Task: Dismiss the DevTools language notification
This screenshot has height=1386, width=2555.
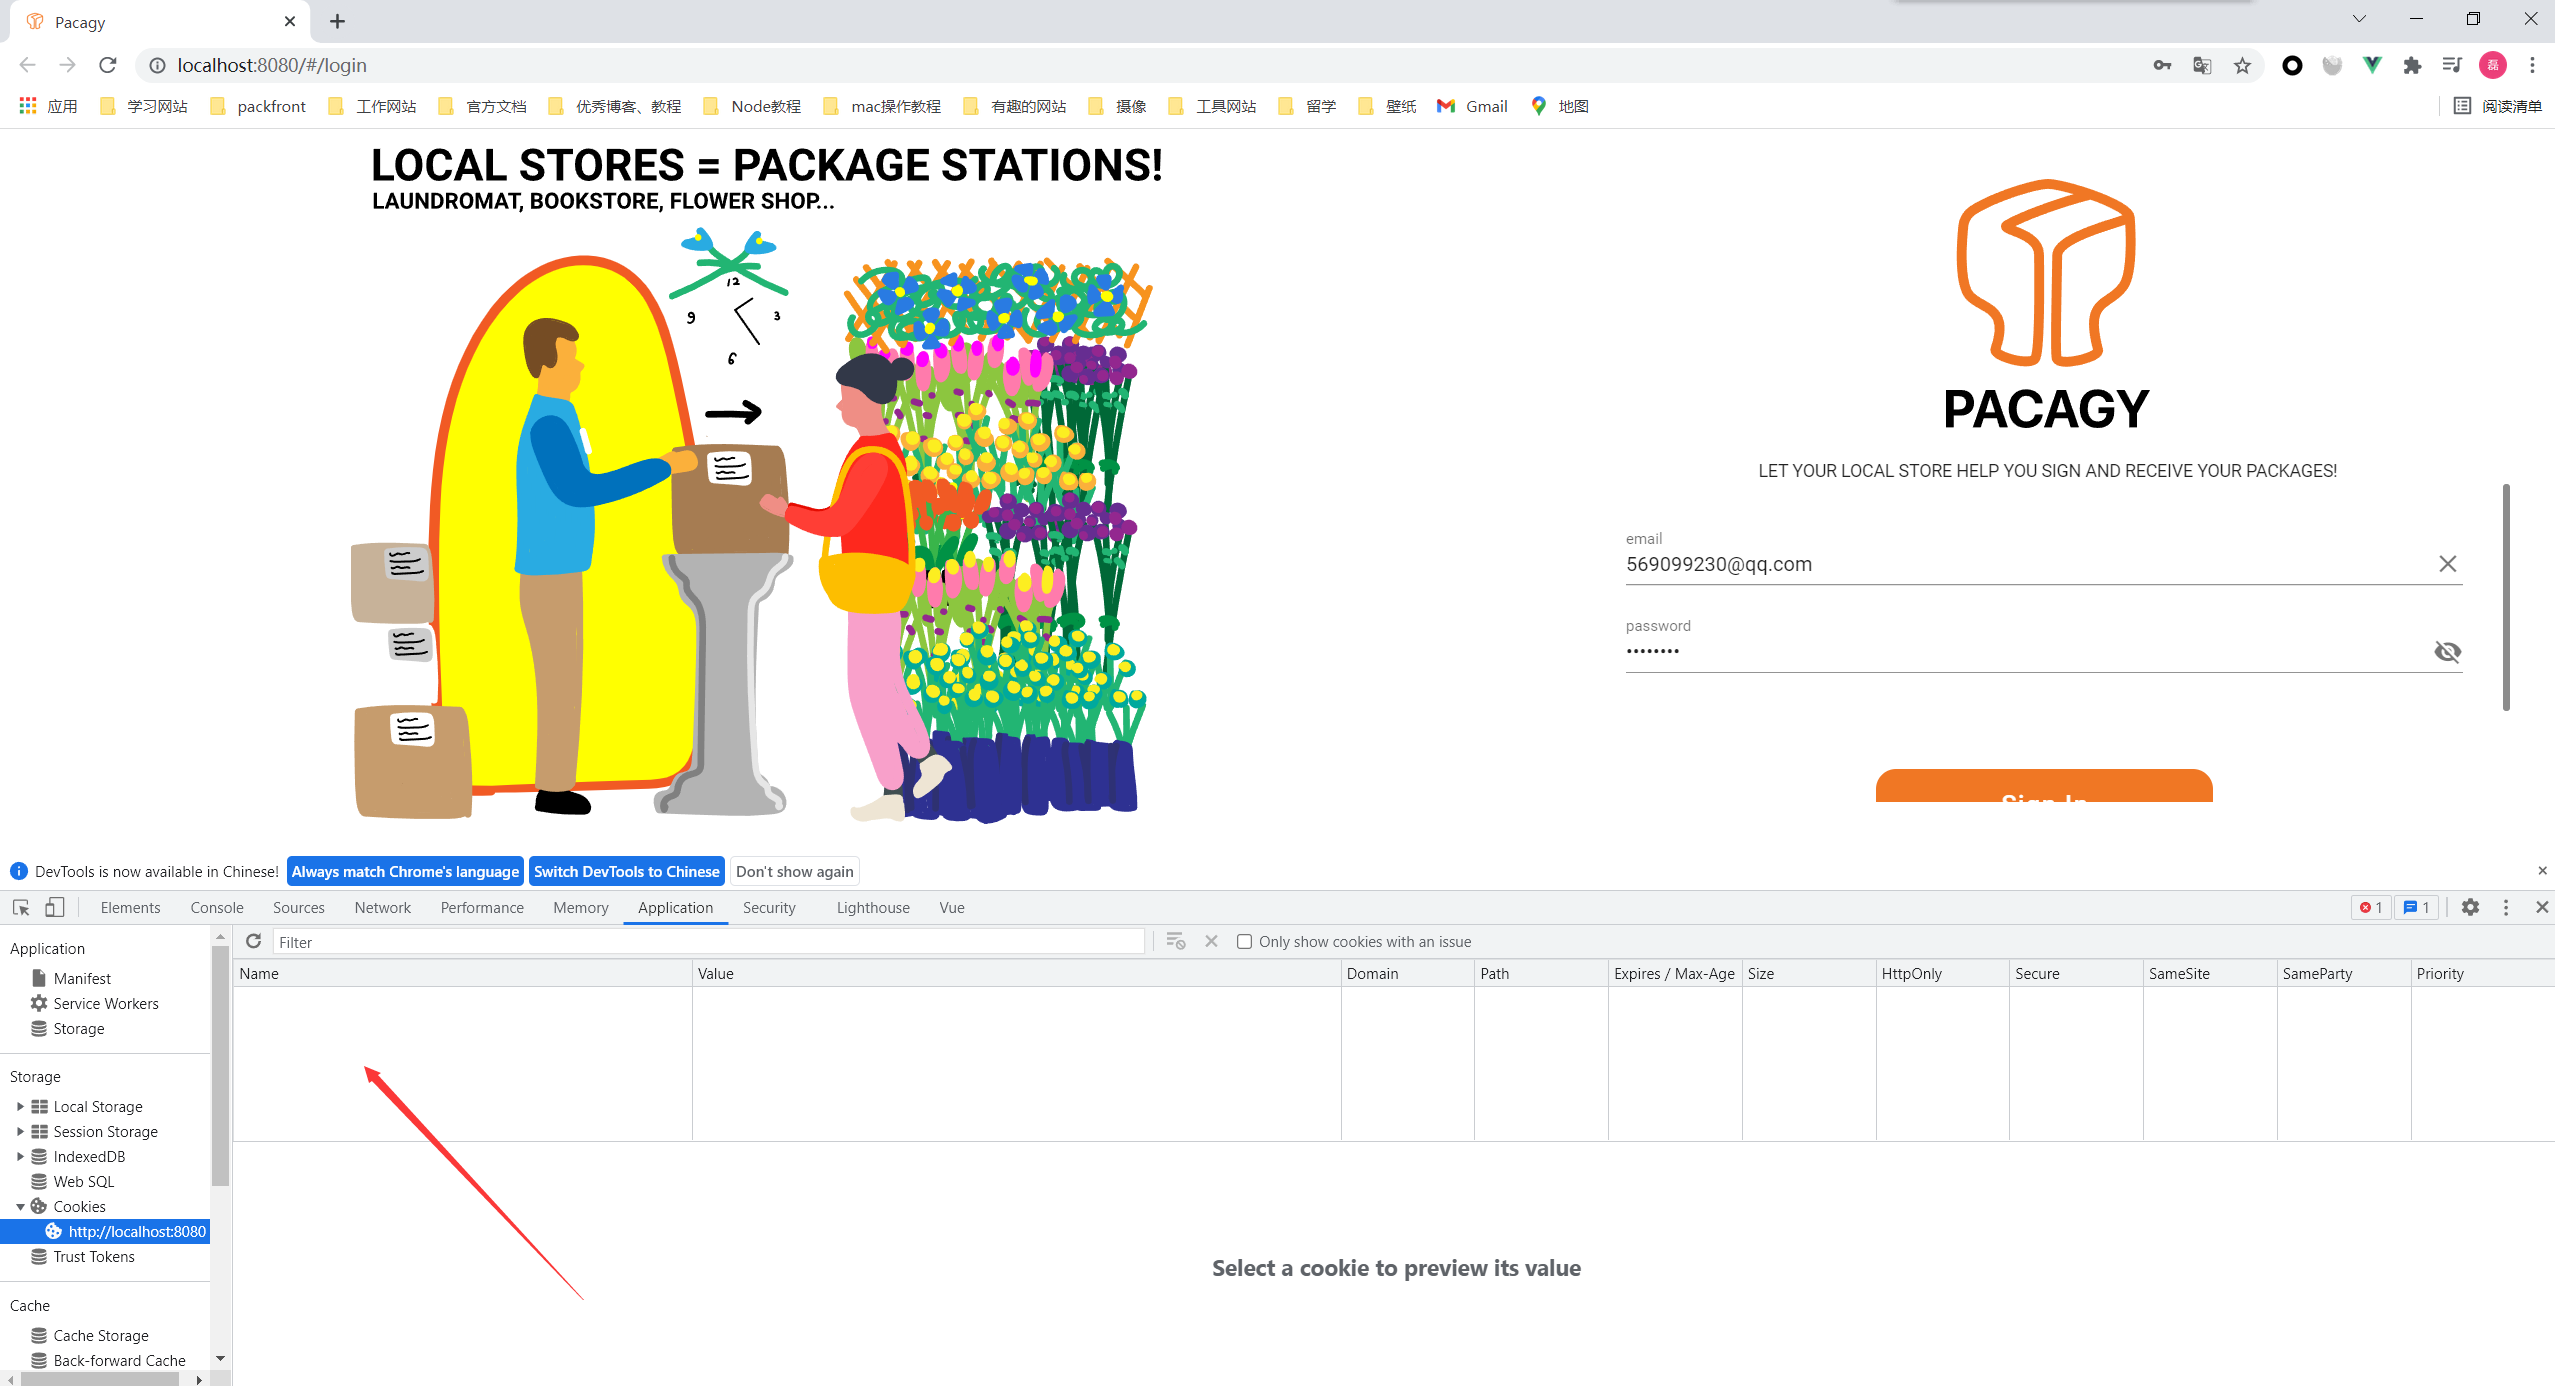Action: [x=2542, y=871]
